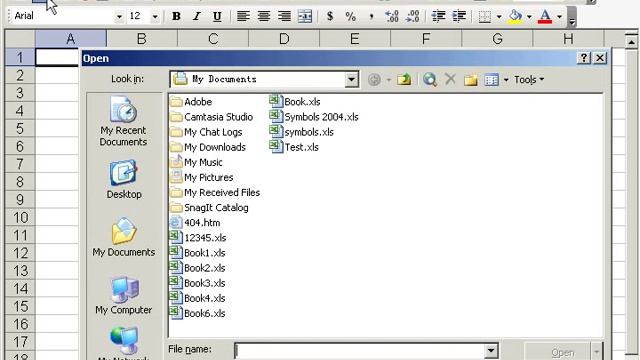Select the My Pictures folder

click(x=202, y=177)
